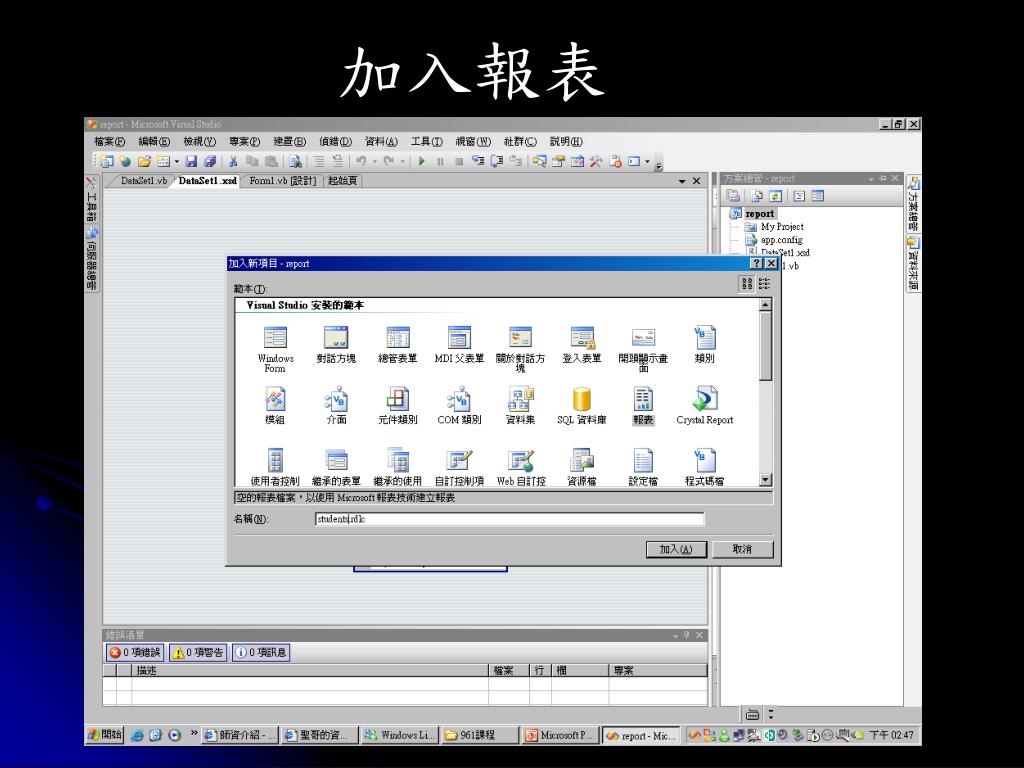Open the 工具箱 toolbox side tab

point(92,200)
